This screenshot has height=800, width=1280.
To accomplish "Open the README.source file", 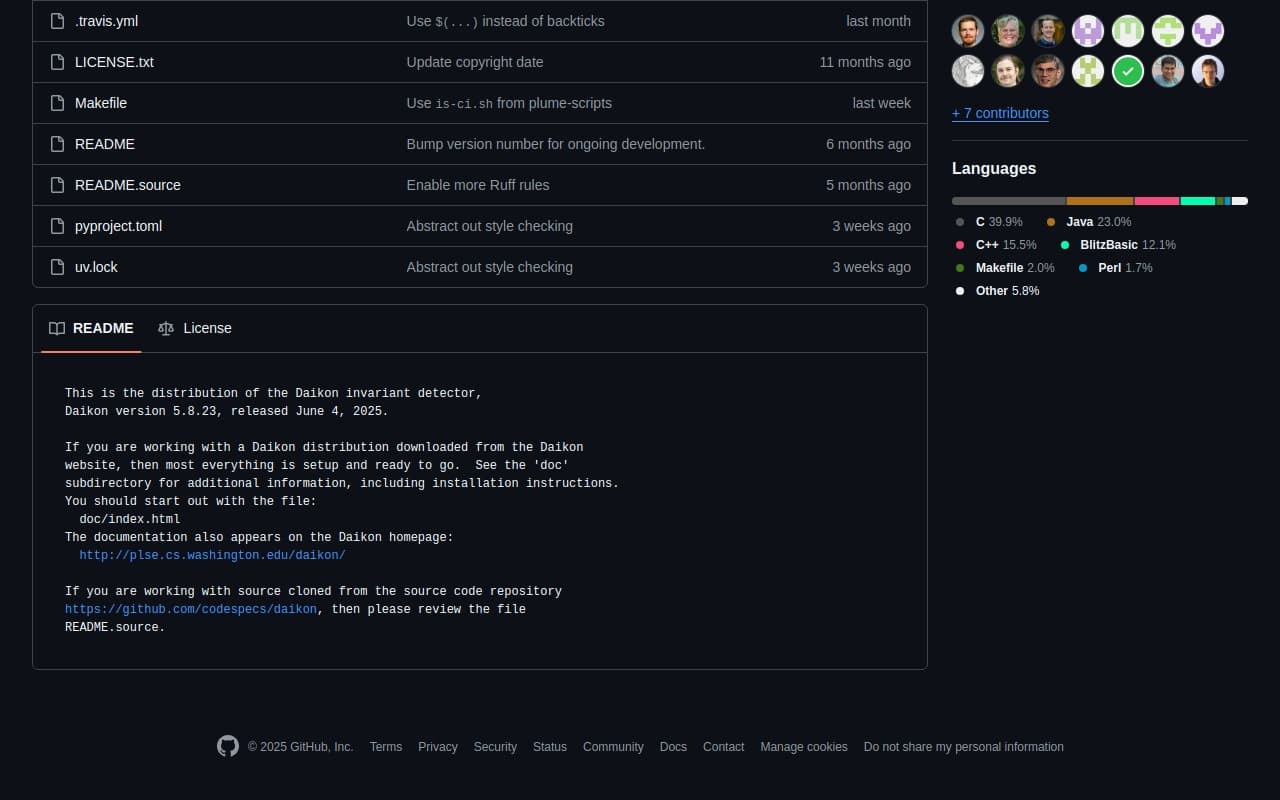I will (128, 185).
